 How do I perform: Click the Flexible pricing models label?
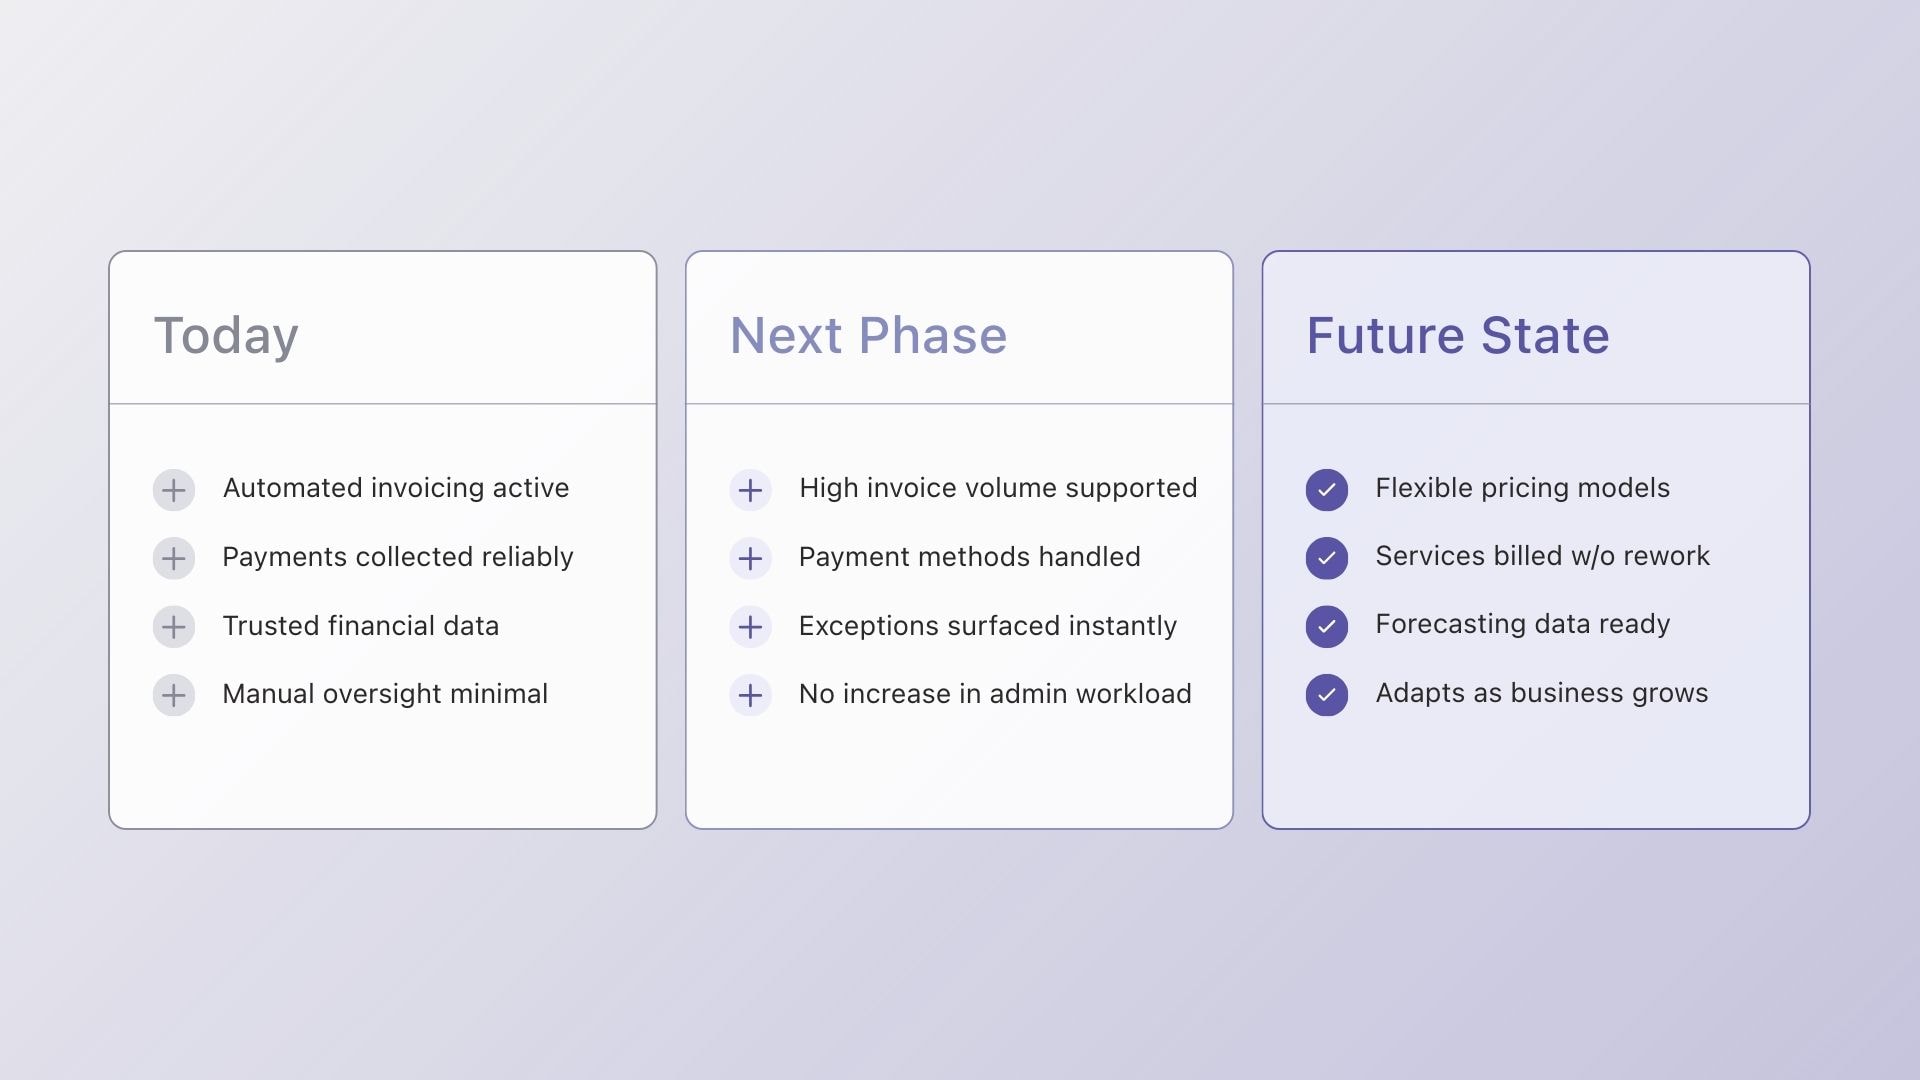point(1523,488)
